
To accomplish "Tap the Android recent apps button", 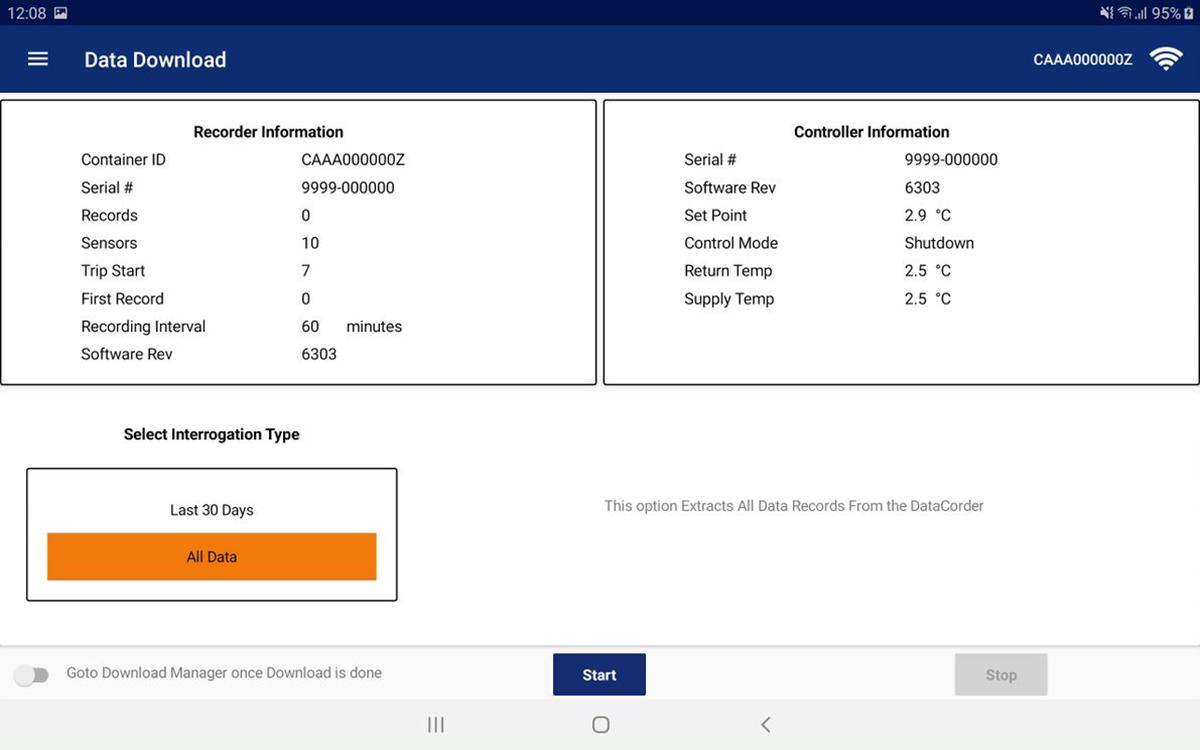I will (436, 725).
